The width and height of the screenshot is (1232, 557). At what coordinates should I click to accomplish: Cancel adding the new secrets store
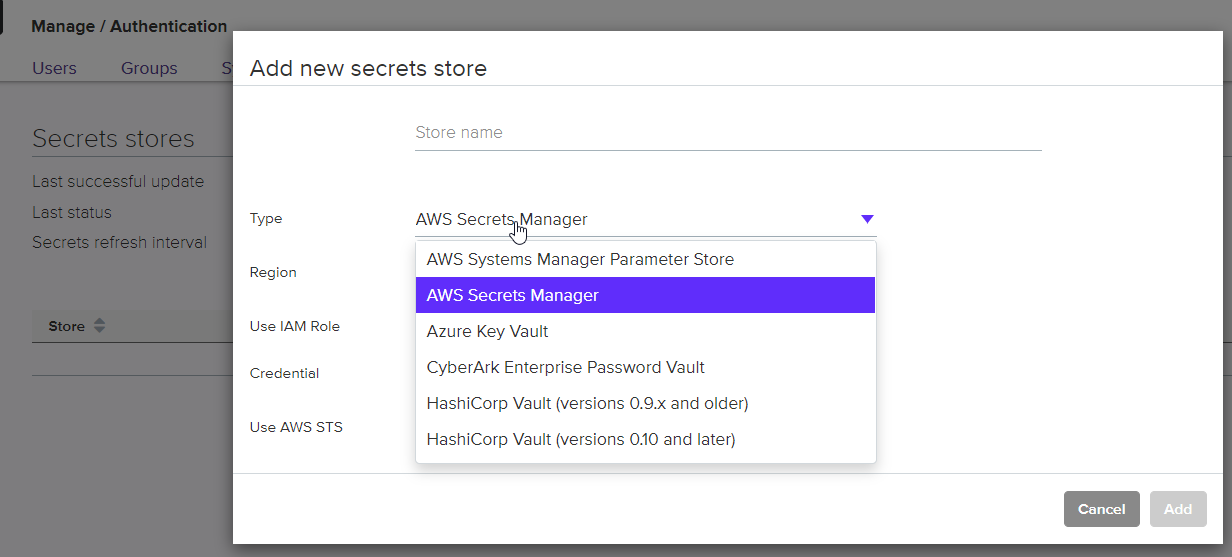point(1101,509)
